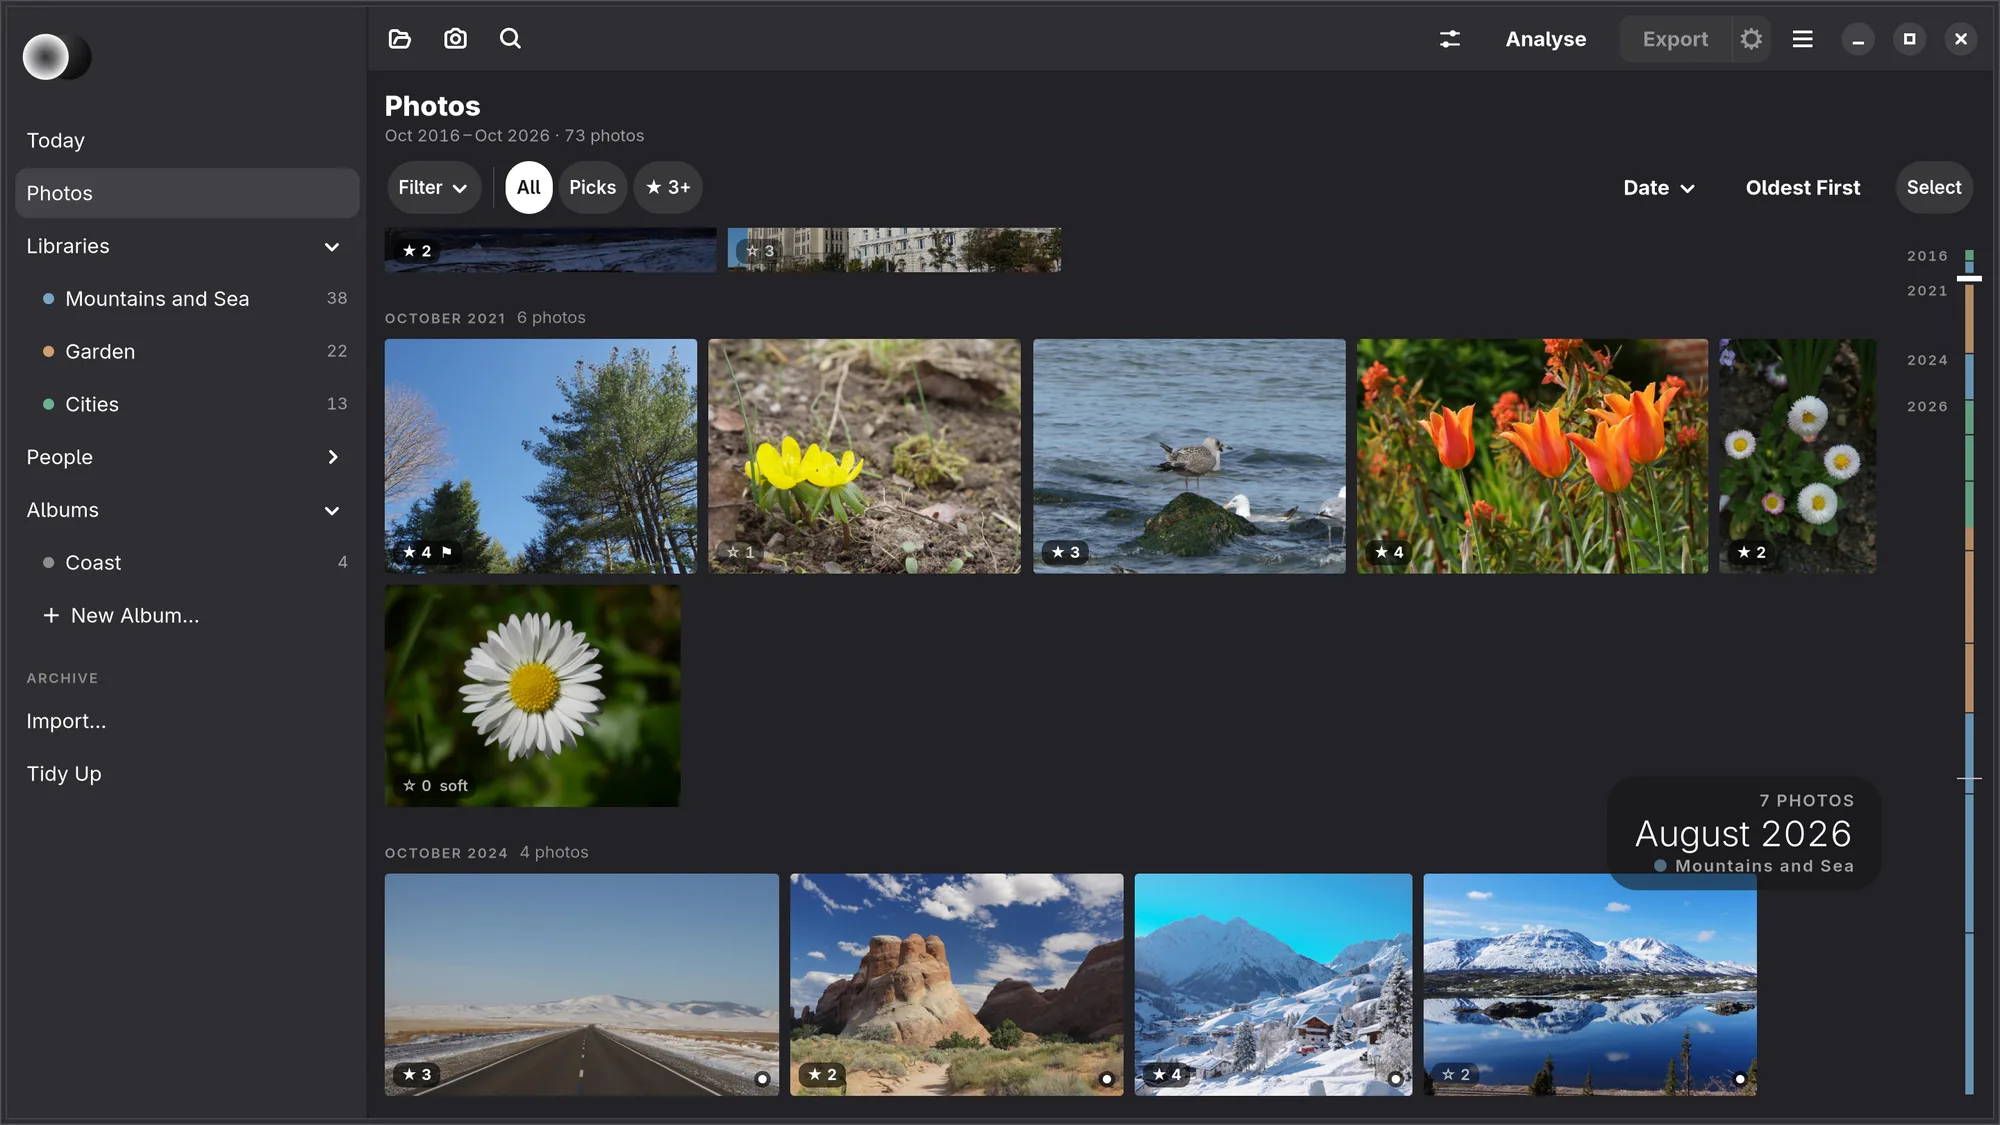Click the app logo in the sidebar
This screenshot has height=1125, width=2000.
(x=57, y=57)
